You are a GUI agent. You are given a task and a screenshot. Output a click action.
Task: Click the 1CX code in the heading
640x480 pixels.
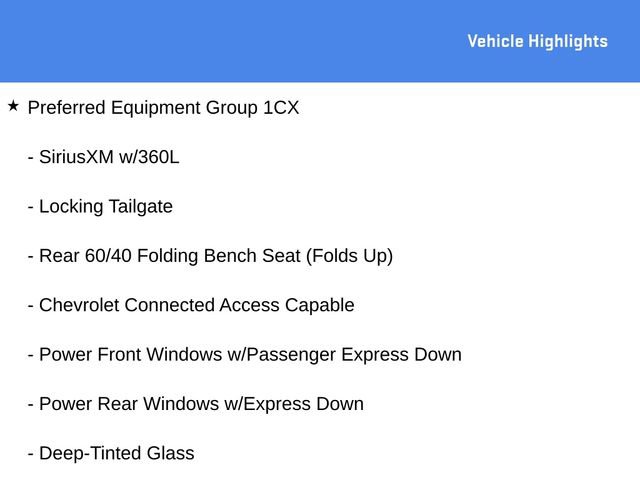(280, 108)
